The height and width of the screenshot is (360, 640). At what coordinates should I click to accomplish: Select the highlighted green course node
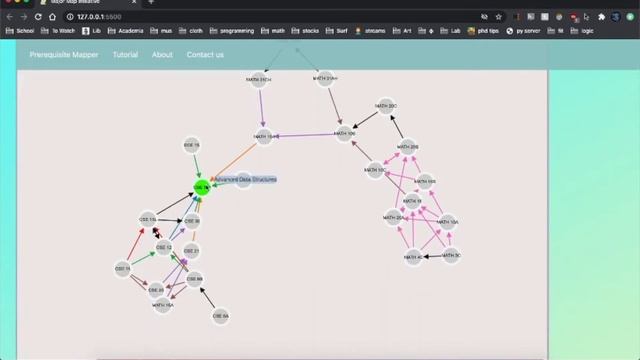[x=202, y=187]
